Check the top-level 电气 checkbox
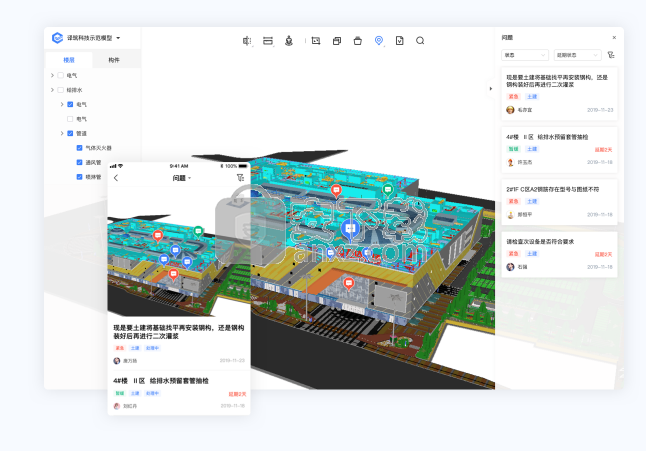 61,75
